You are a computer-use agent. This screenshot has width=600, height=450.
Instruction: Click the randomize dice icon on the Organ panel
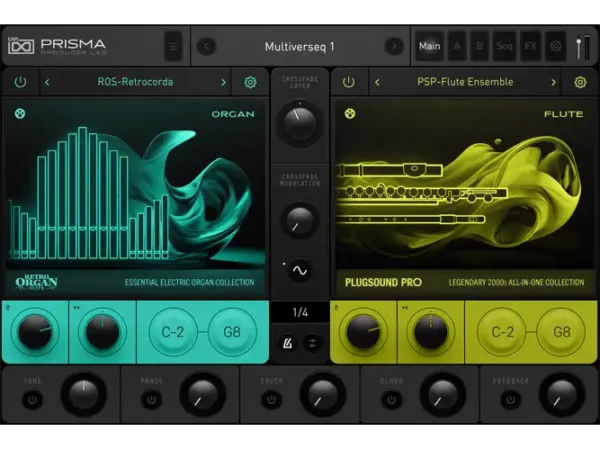[x=20, y=114]
